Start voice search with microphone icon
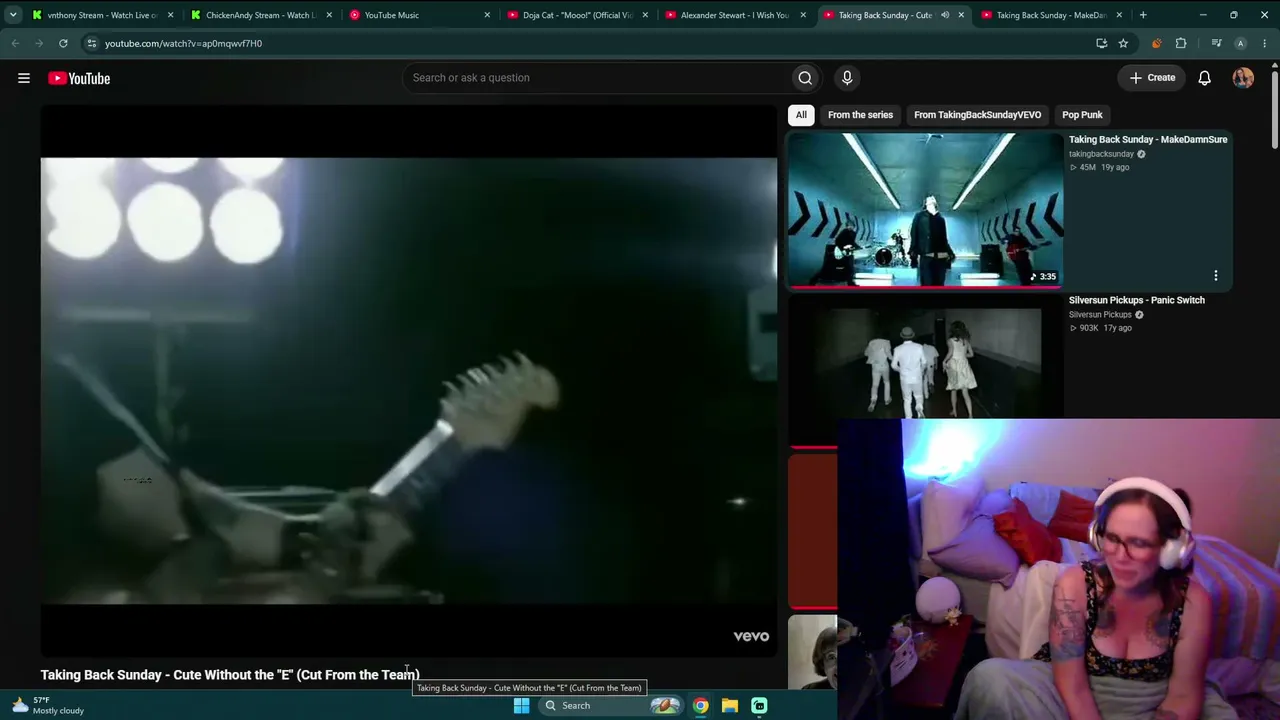Viewport: 1280px width, 720px height. pyautogui.click(x=847, y=78)
